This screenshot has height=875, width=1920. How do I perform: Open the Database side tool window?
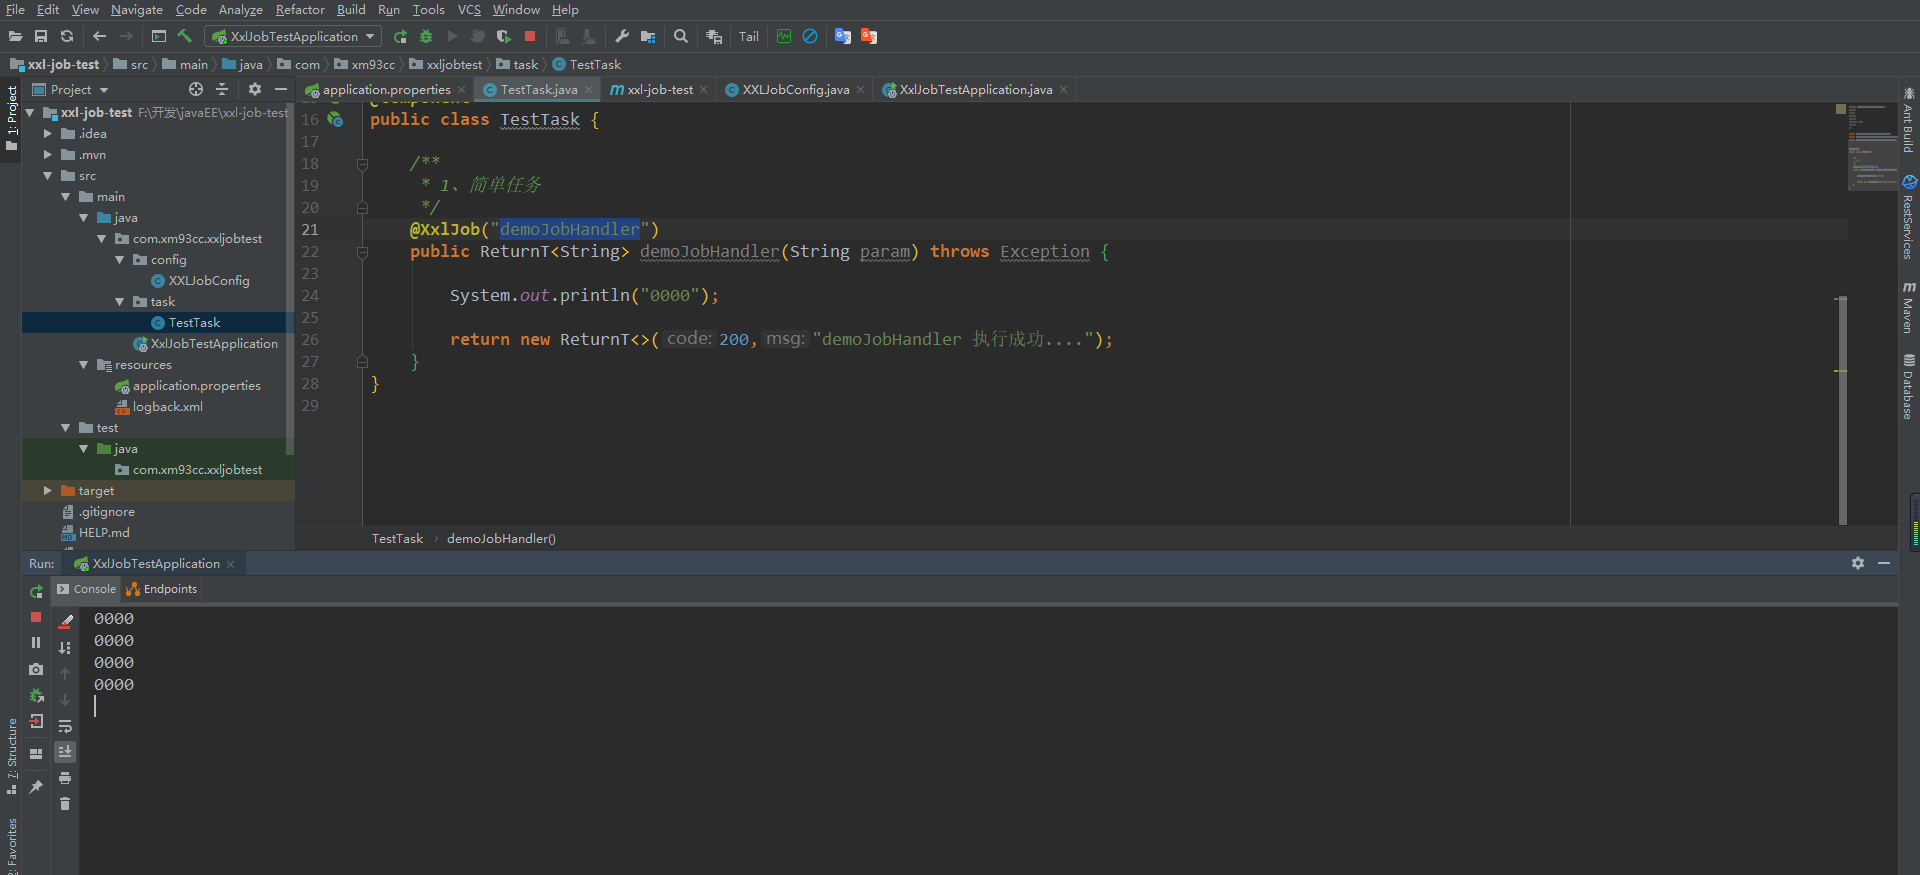(1909, 386)
